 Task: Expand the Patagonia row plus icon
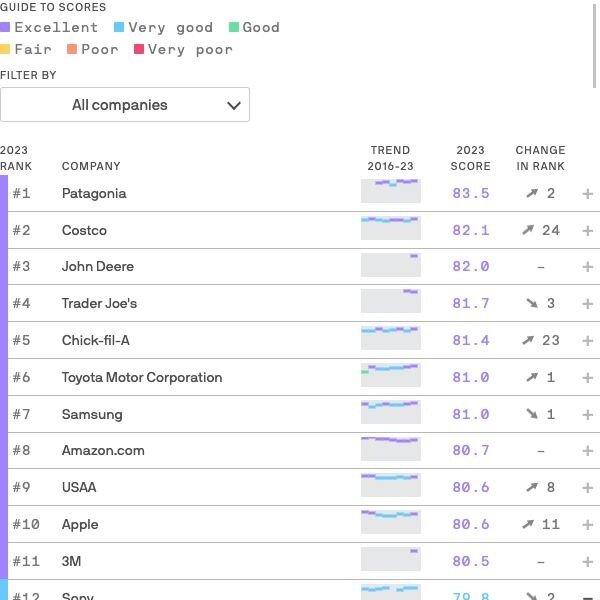click(587, 194)
